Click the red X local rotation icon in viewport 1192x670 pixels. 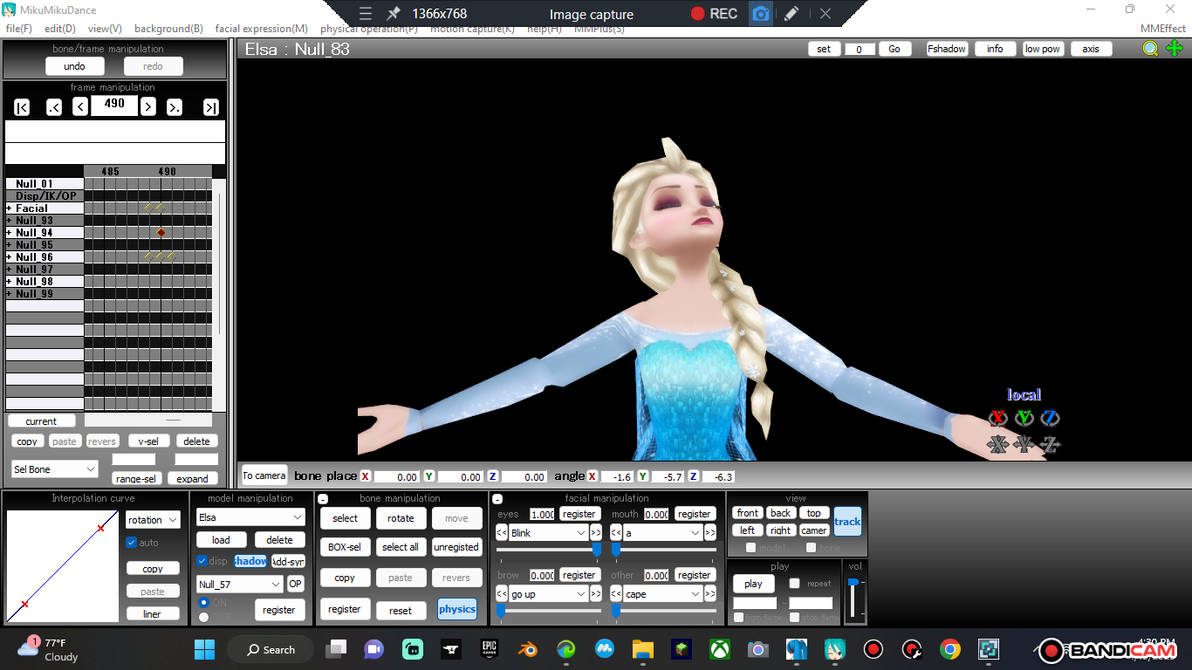coord(997,418)
